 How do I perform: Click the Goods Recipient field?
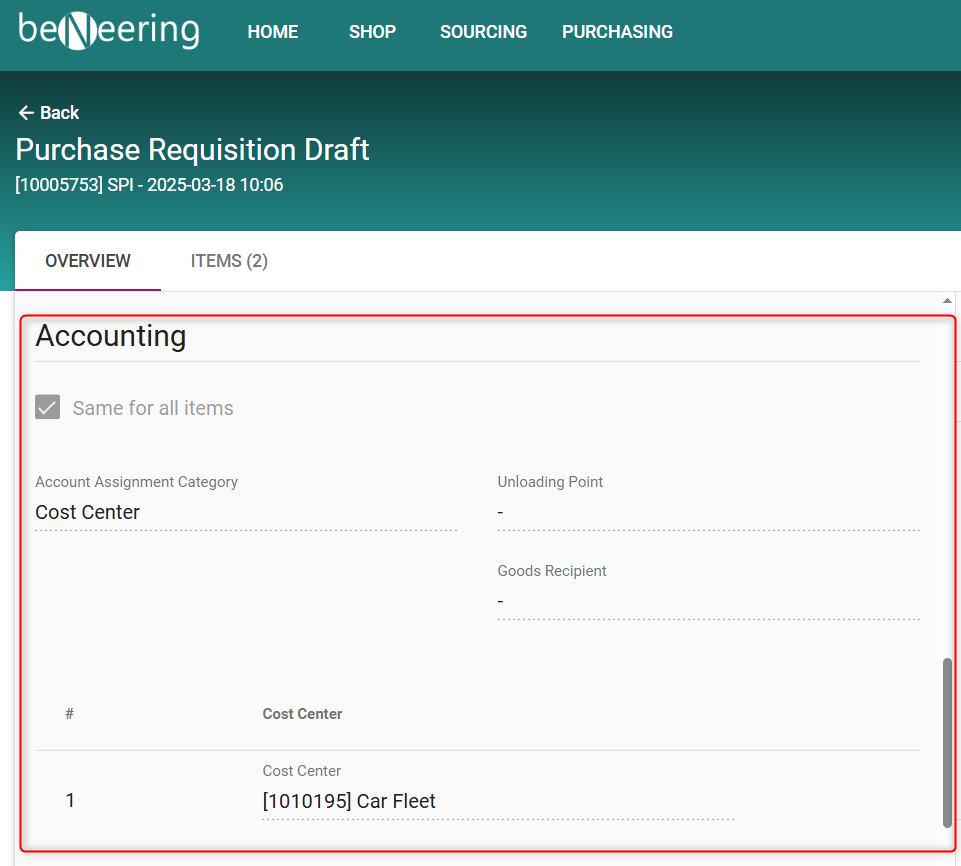tap(707, 601)
